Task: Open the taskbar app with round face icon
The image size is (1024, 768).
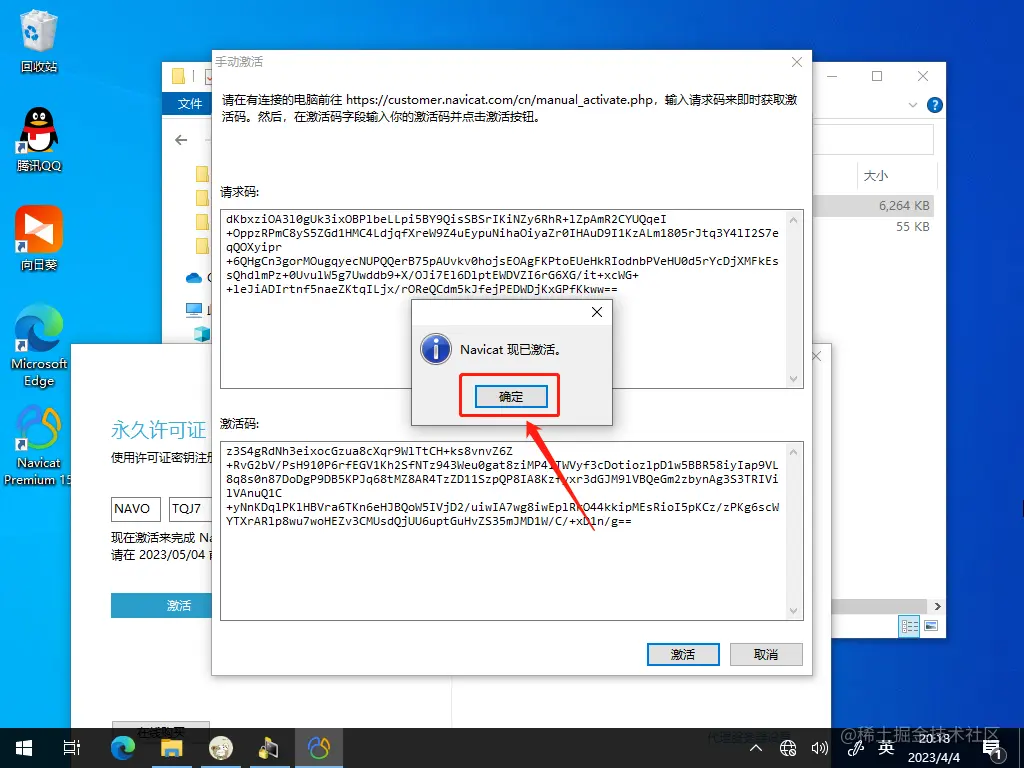Action: (x=221, y=748)
